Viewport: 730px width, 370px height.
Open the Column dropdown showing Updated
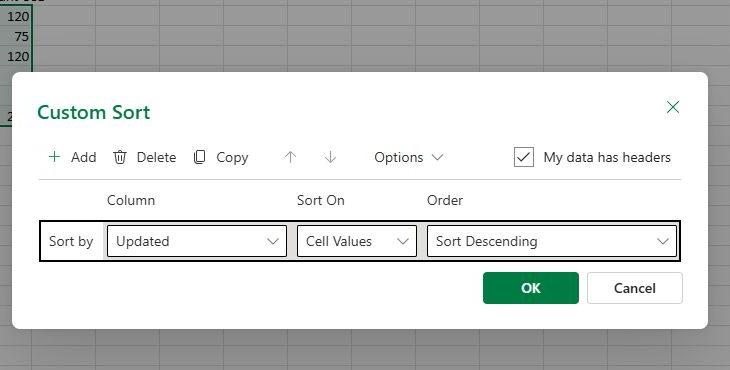196,241
